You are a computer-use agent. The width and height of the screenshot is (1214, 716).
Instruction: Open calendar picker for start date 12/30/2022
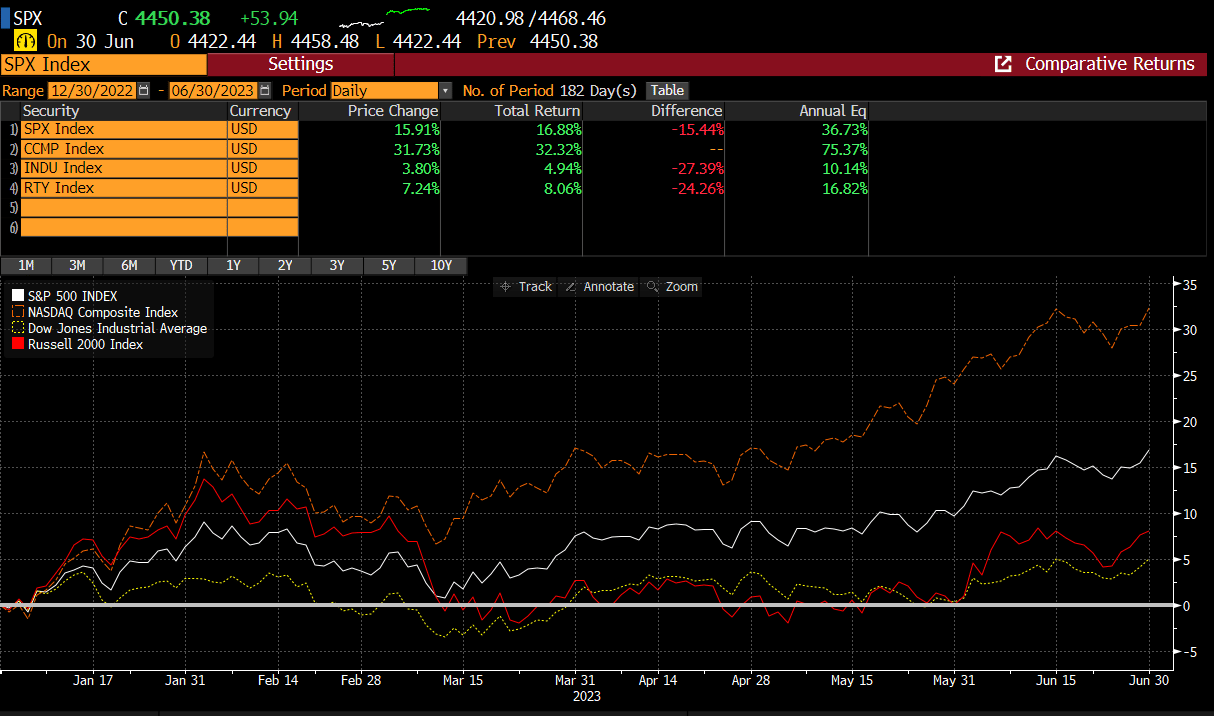pyautogui.click(x=144, y=90)
